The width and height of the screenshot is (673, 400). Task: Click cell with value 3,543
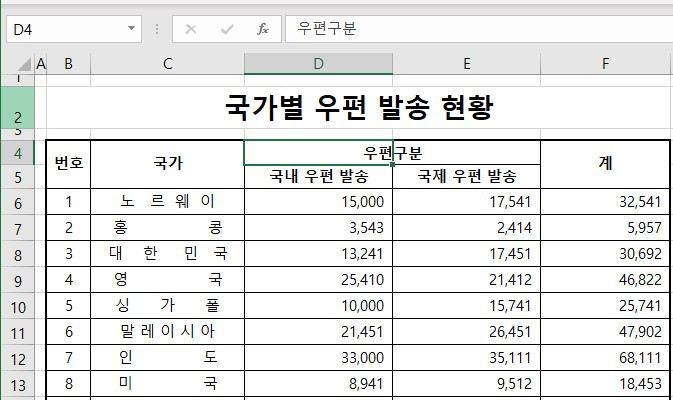click(x=318, y=228)
